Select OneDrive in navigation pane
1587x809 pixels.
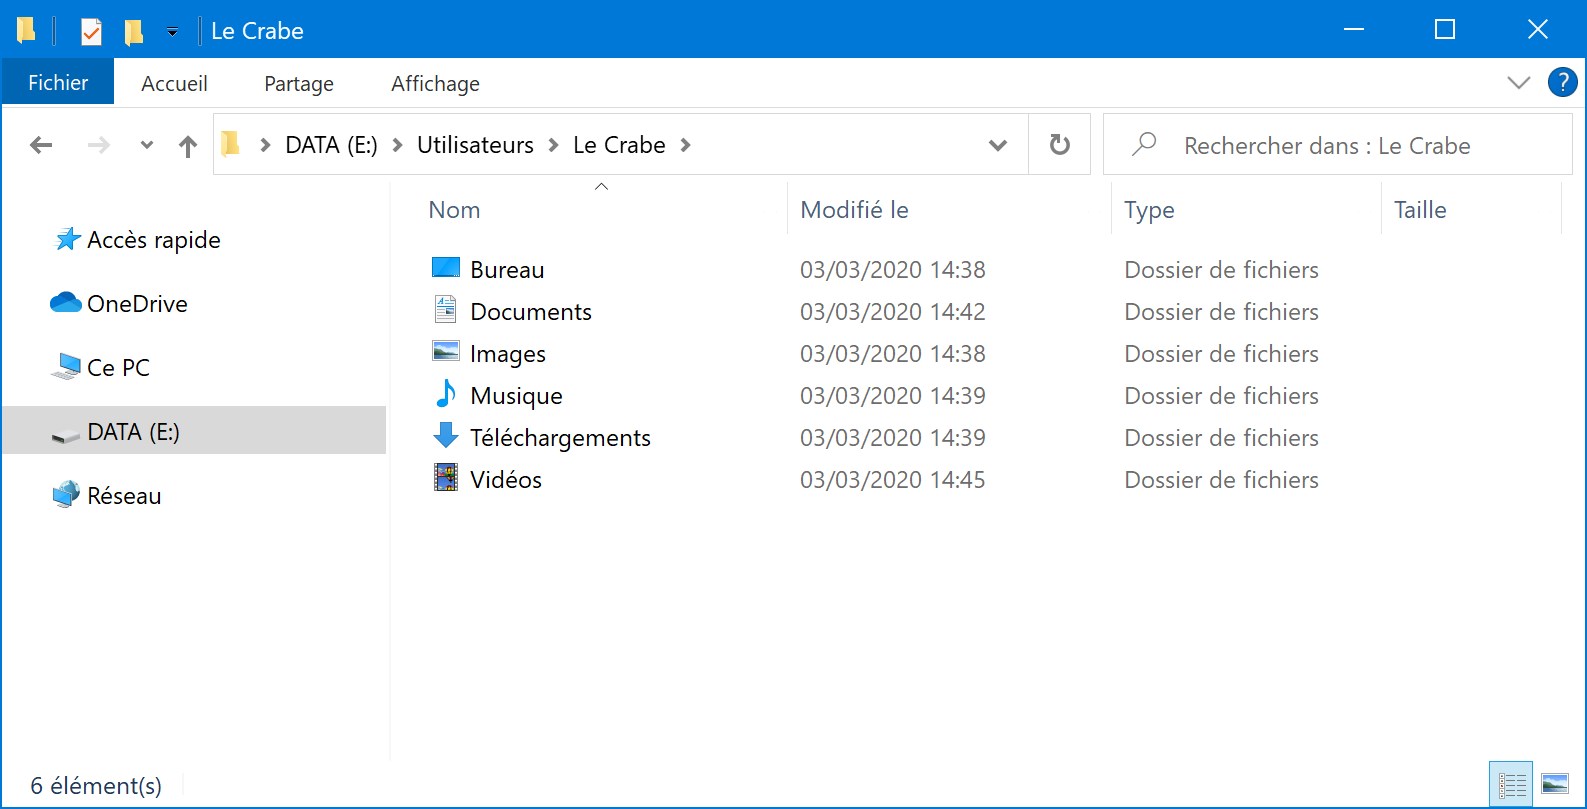pos(137,304)
